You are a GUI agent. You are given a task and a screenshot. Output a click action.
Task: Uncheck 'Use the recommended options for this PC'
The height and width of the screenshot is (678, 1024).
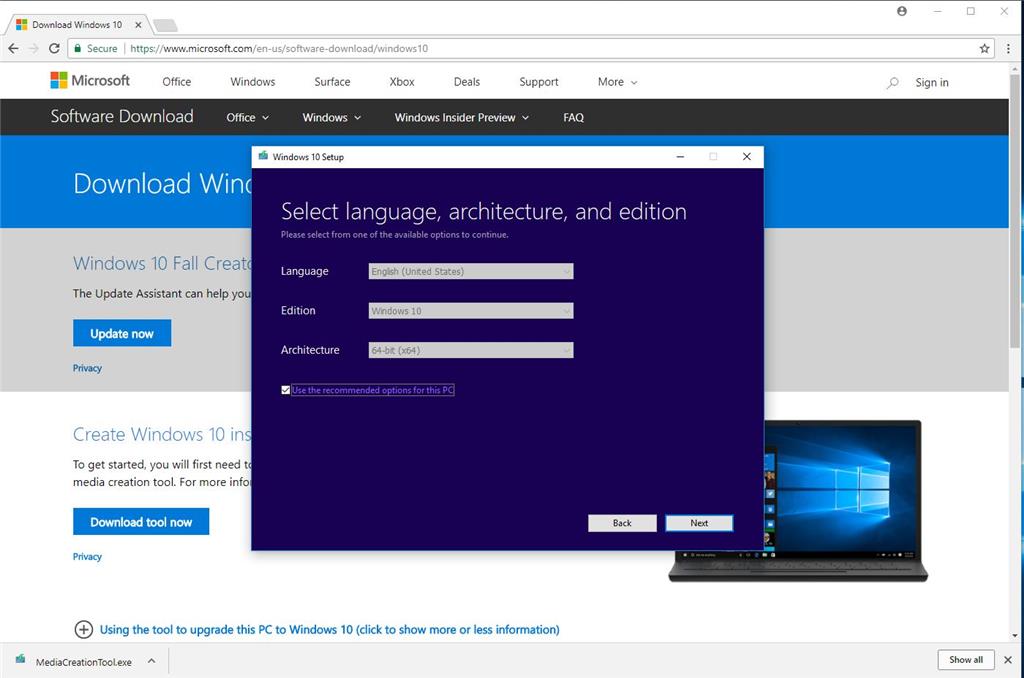tap(286, 389)
